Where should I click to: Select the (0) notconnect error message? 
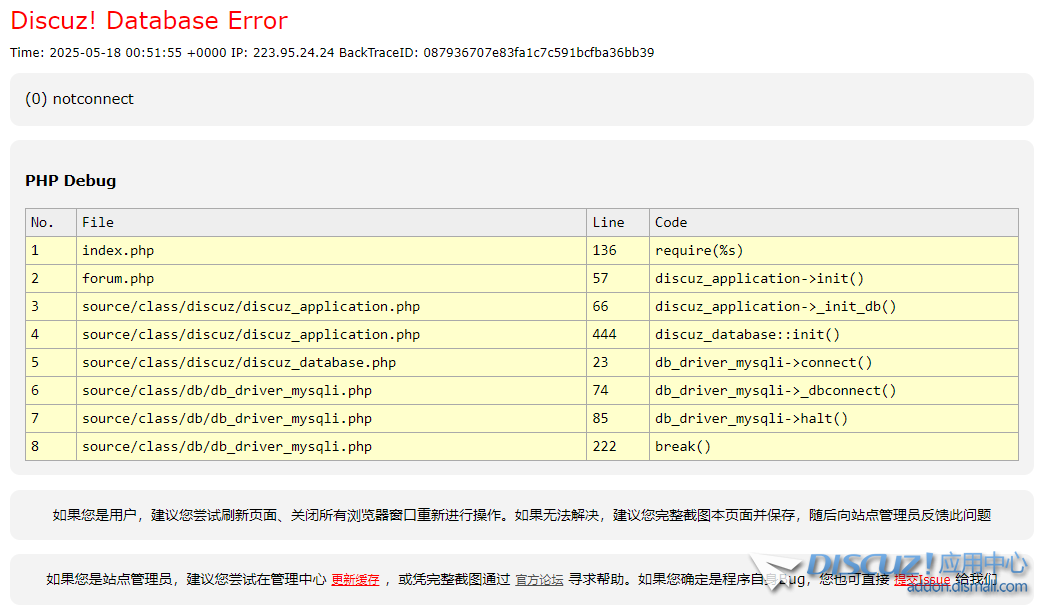(x=79, y=99)
